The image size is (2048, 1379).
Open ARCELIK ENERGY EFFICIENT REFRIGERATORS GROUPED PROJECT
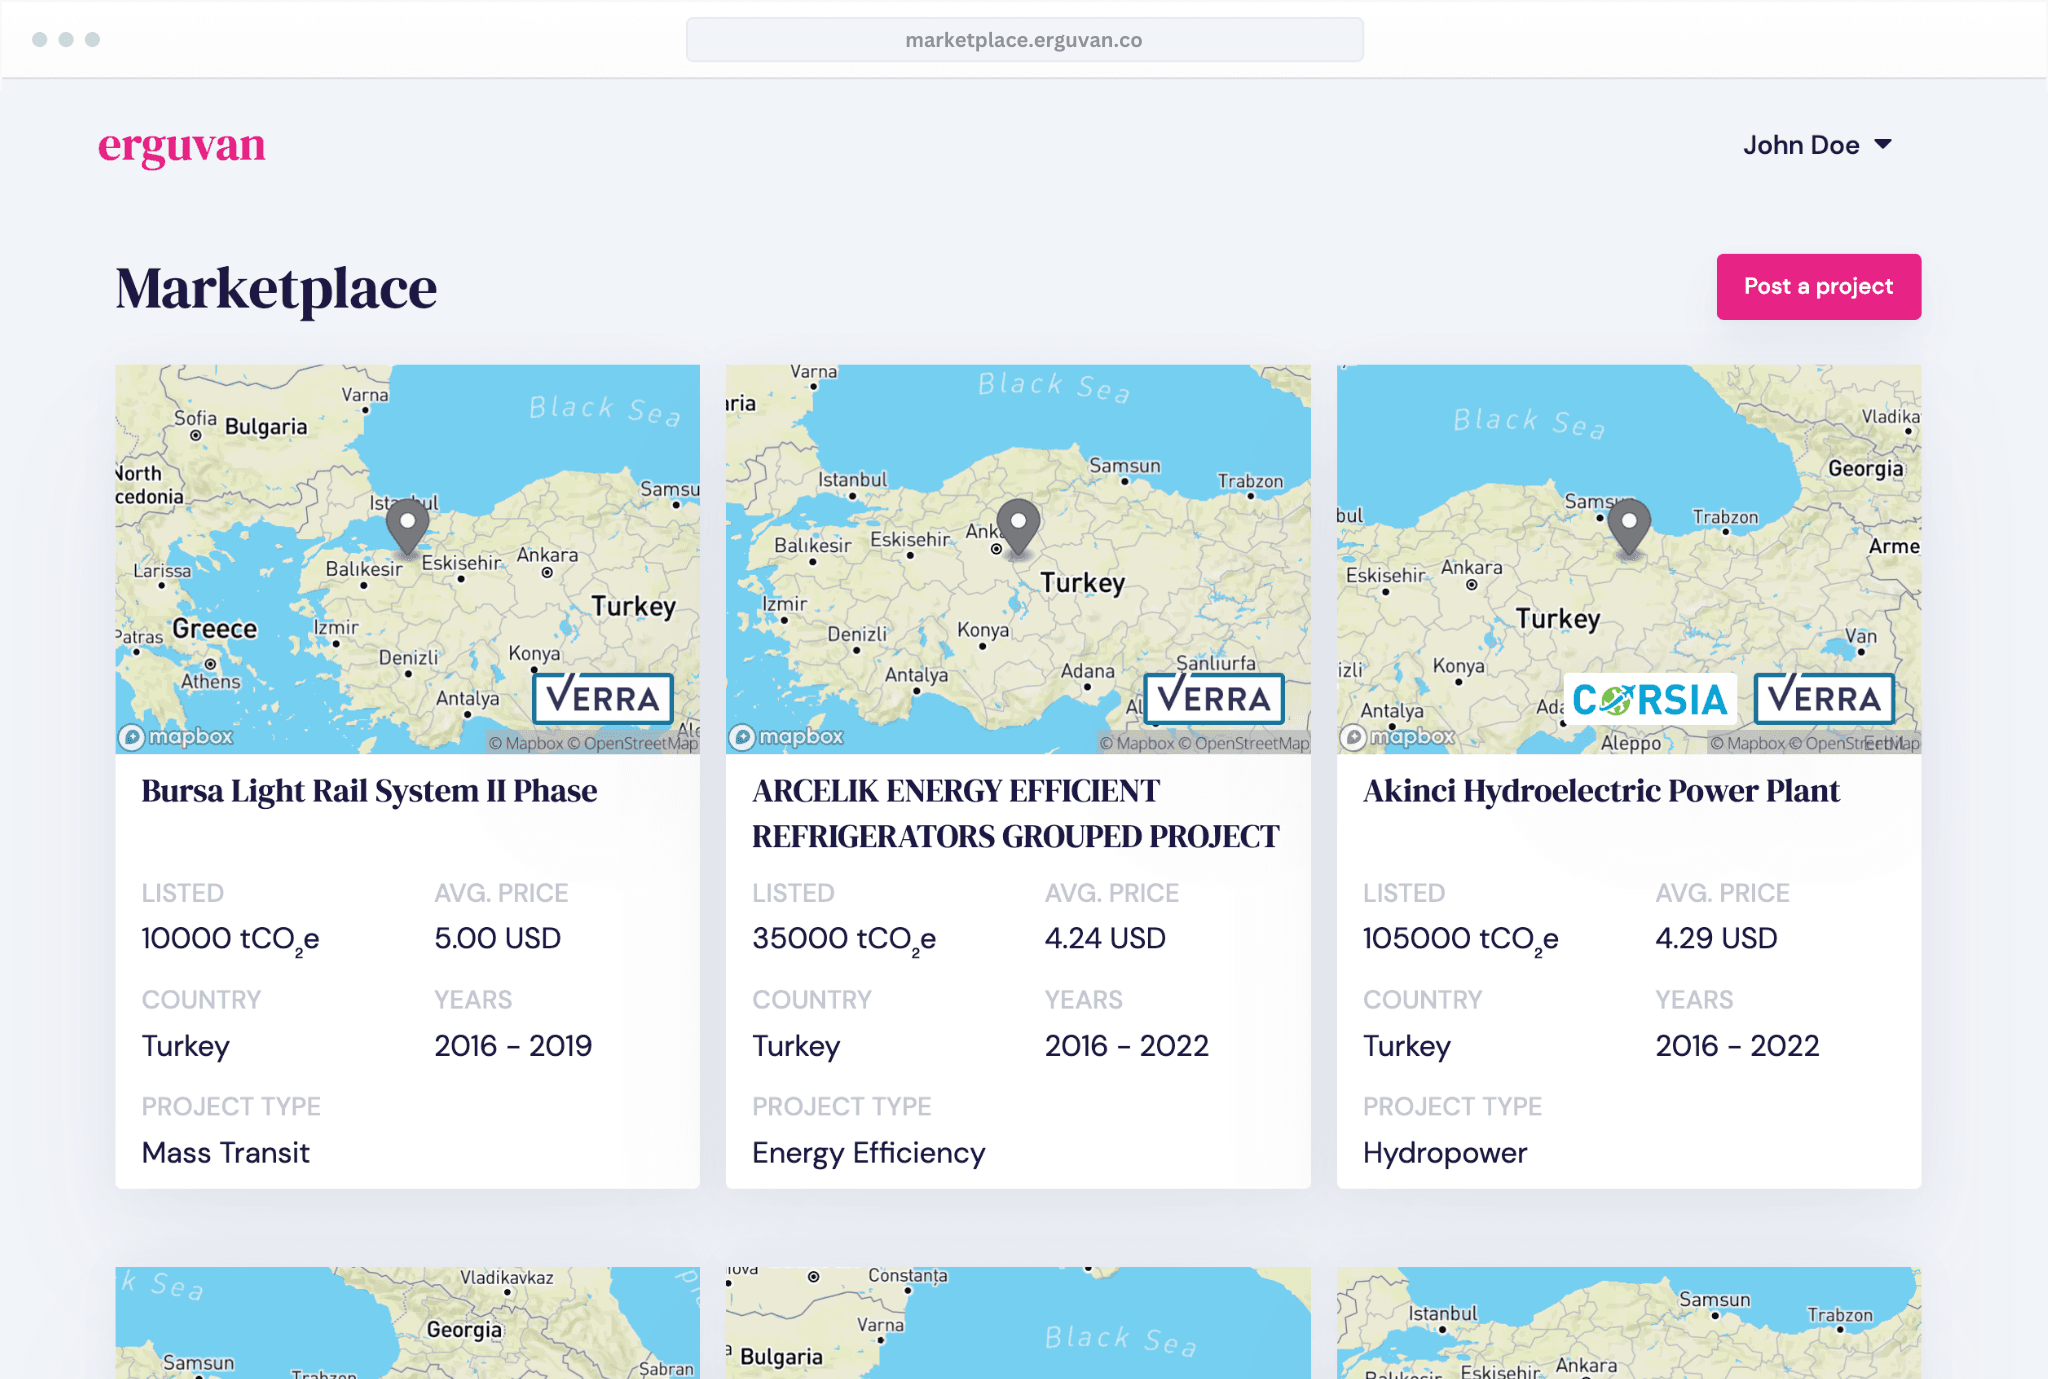pyautogui.click(x=1015, y=813)
